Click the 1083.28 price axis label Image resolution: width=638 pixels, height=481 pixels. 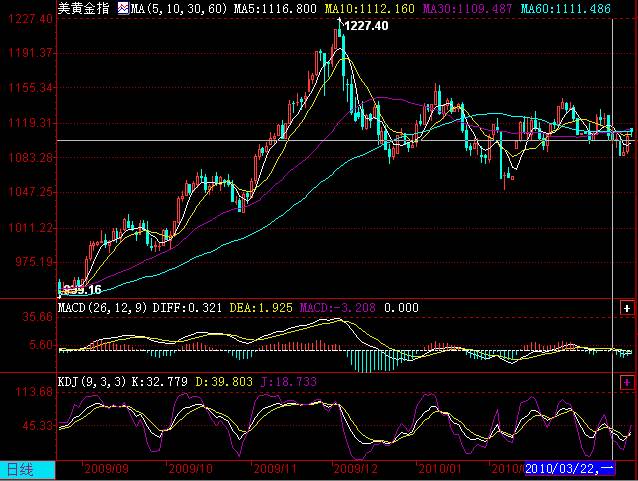[x=31, y=157]
